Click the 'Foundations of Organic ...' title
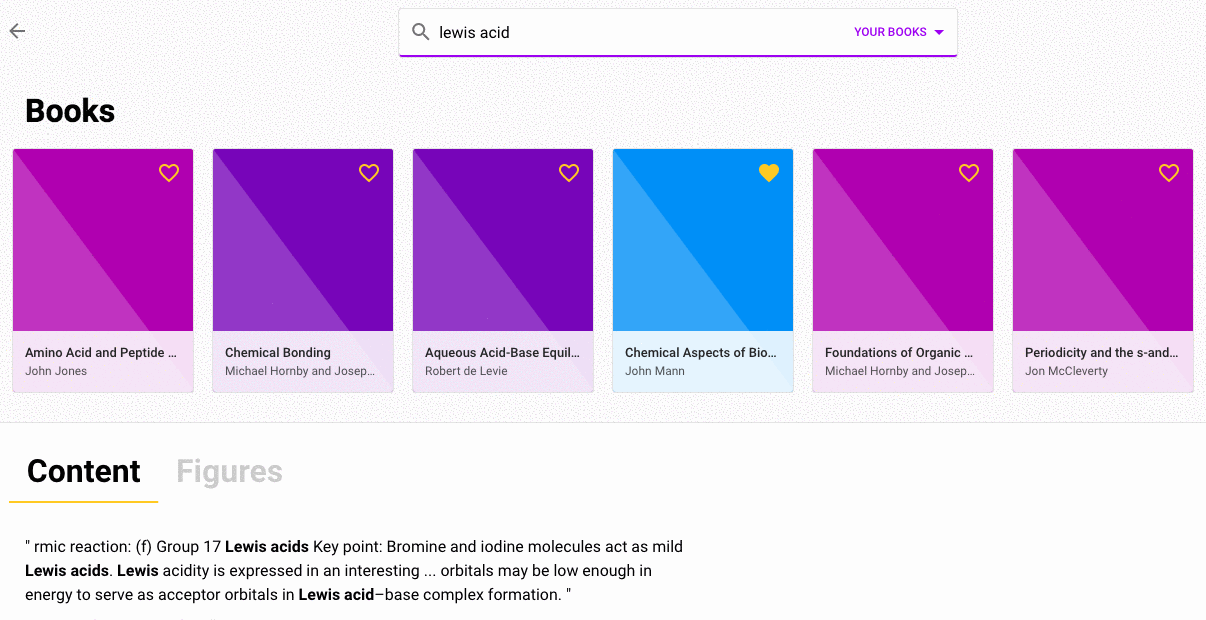 (899, 353)
